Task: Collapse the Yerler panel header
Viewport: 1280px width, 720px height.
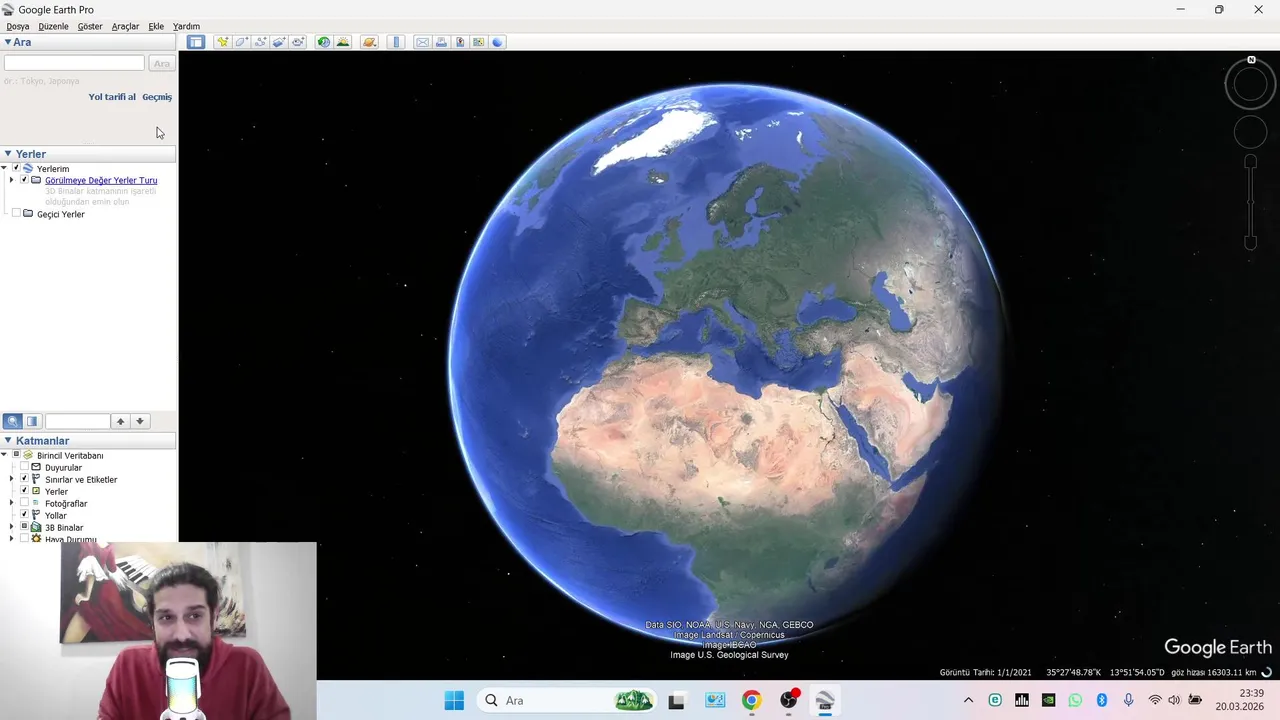Action: (8, 154)
